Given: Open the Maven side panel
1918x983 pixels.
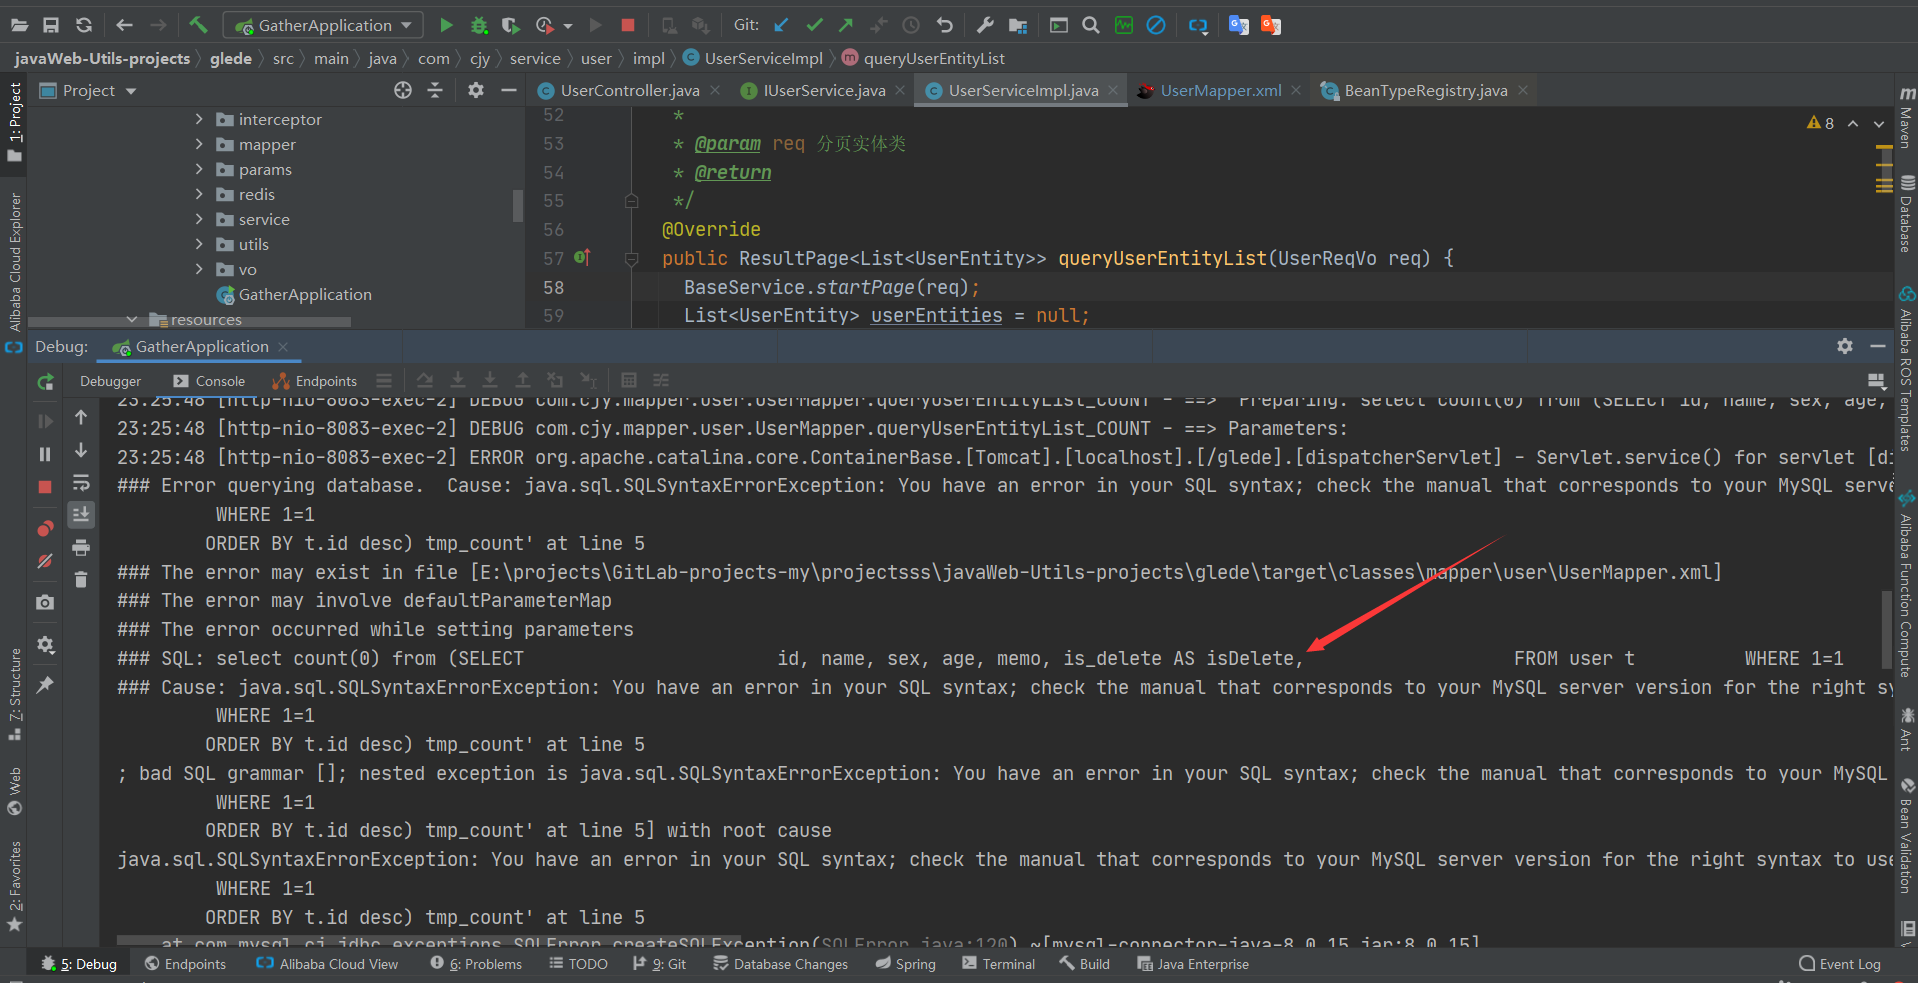Looking at the screenshot, I should point(1906,116).
